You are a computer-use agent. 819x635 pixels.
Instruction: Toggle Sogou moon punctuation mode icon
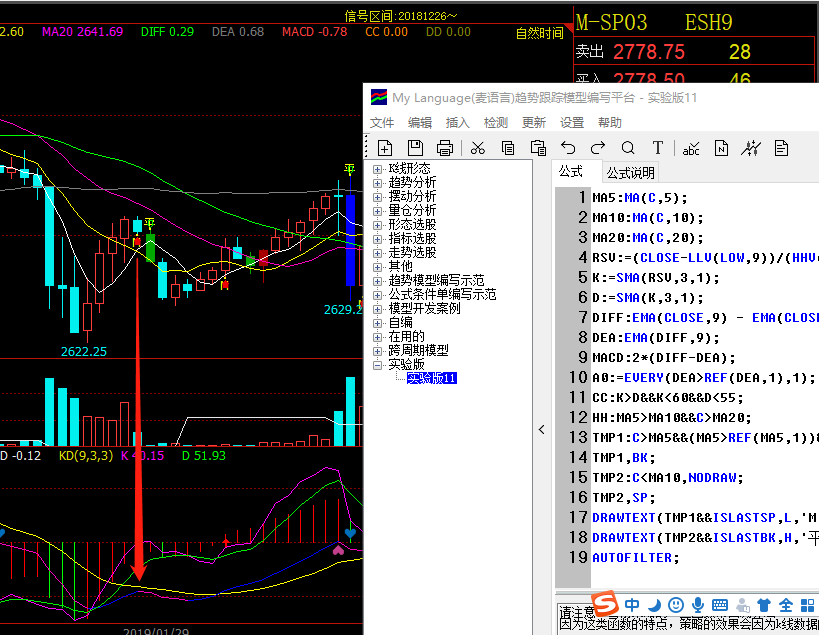point(654,605)
